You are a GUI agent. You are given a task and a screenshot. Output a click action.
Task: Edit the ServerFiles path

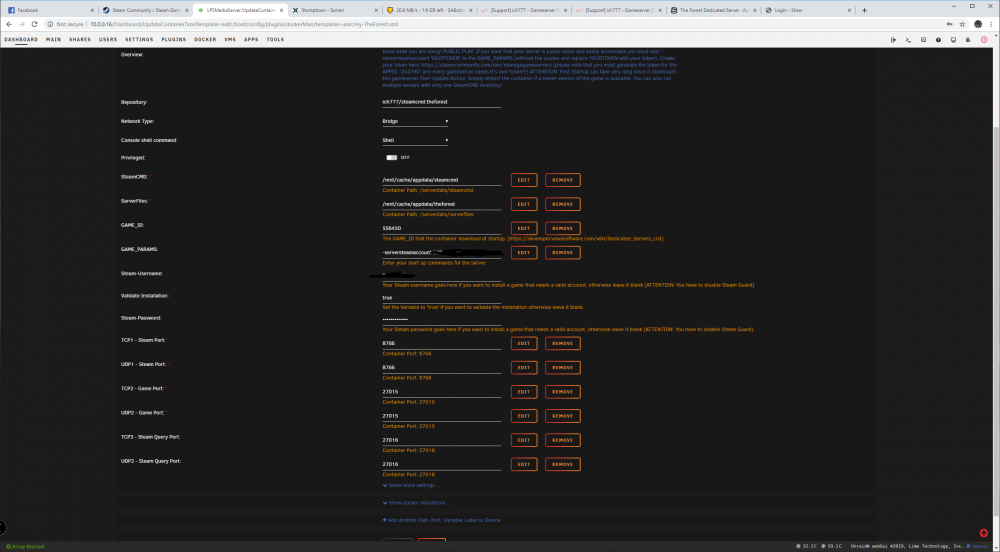(524, 205)
